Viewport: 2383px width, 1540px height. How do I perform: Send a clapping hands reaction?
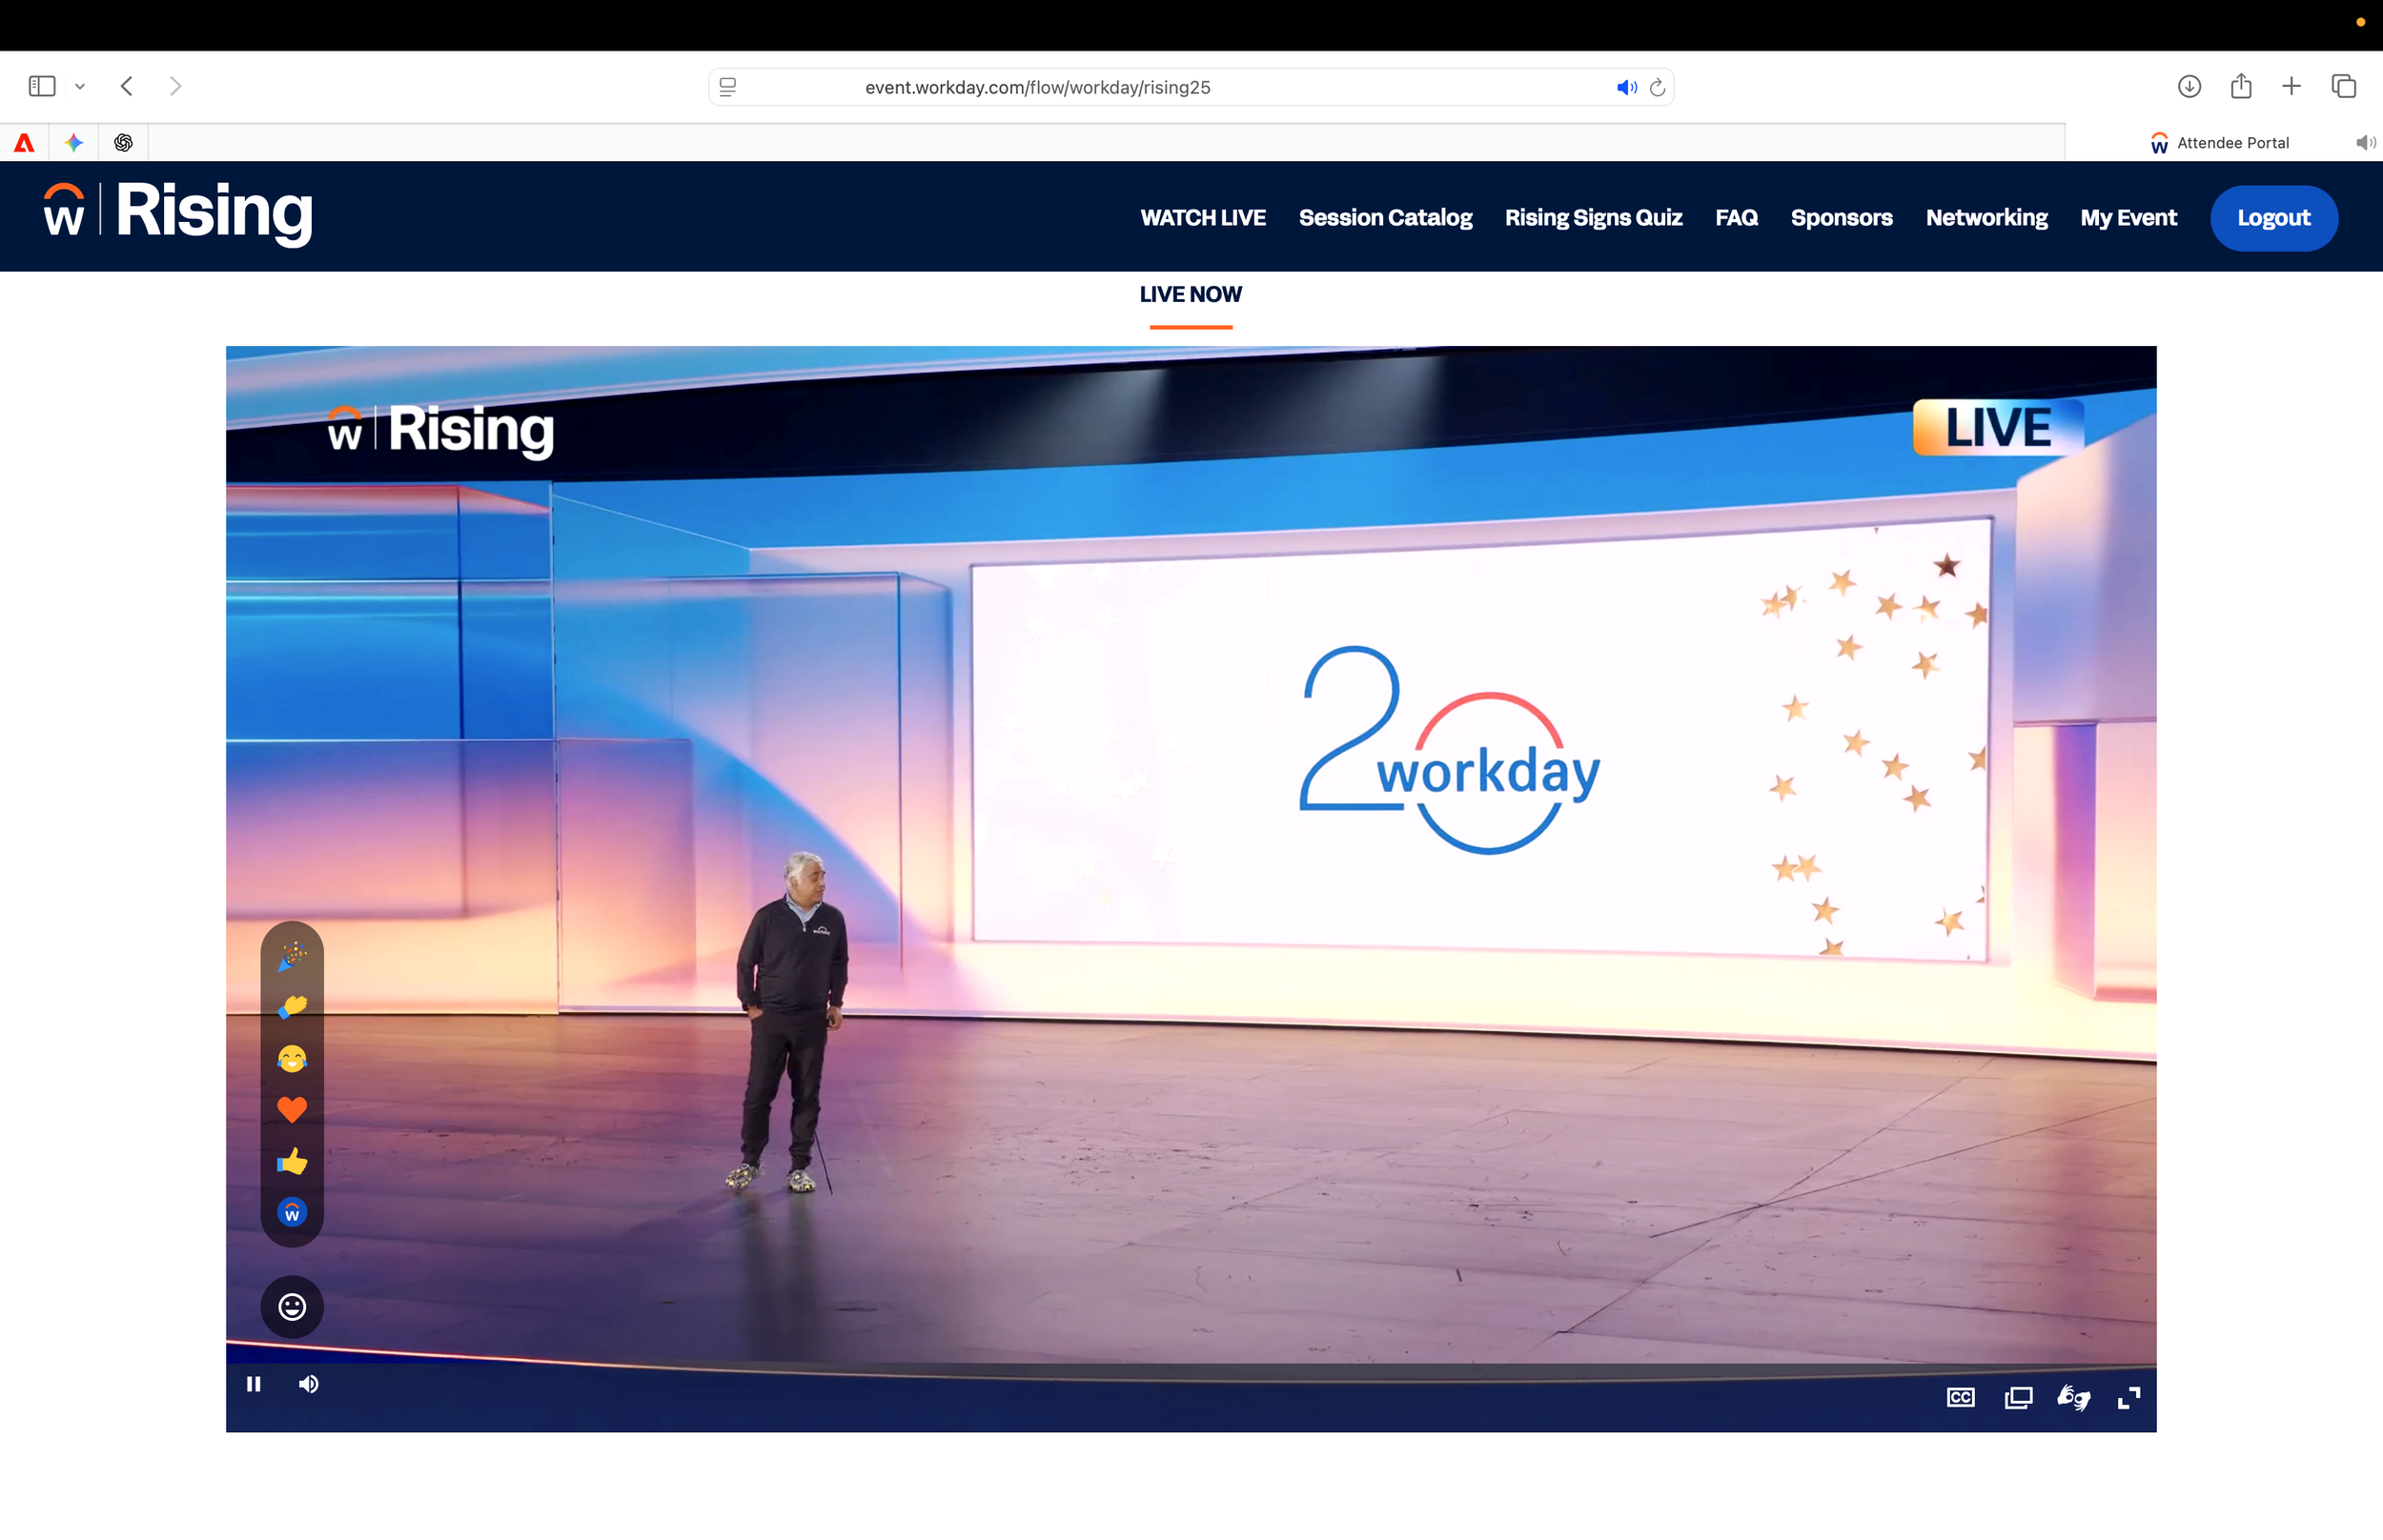(x=292, y=1006)
